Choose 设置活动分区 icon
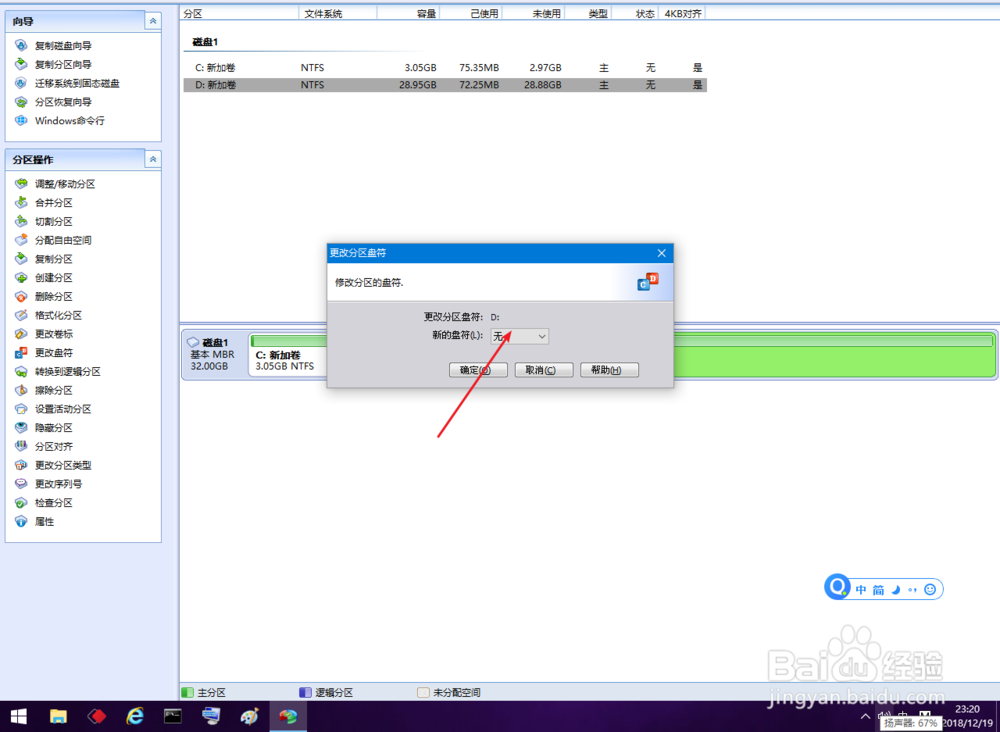Screen dimensions: 1000x732 [21, 409]
